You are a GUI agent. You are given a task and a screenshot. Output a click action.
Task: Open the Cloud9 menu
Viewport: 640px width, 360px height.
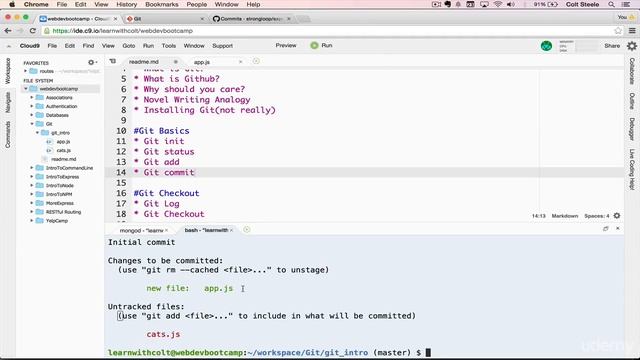(30, 46)
